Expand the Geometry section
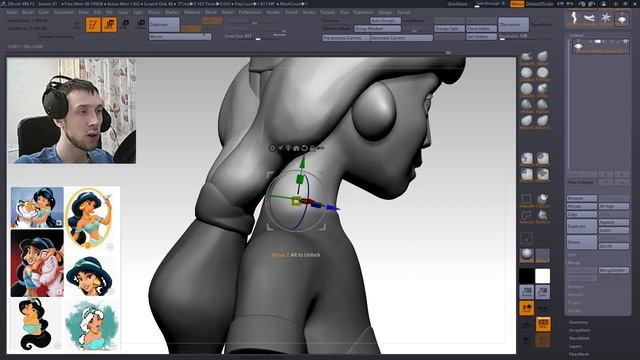The width and height of the screenshot is (640, 360). click(579, 322)
